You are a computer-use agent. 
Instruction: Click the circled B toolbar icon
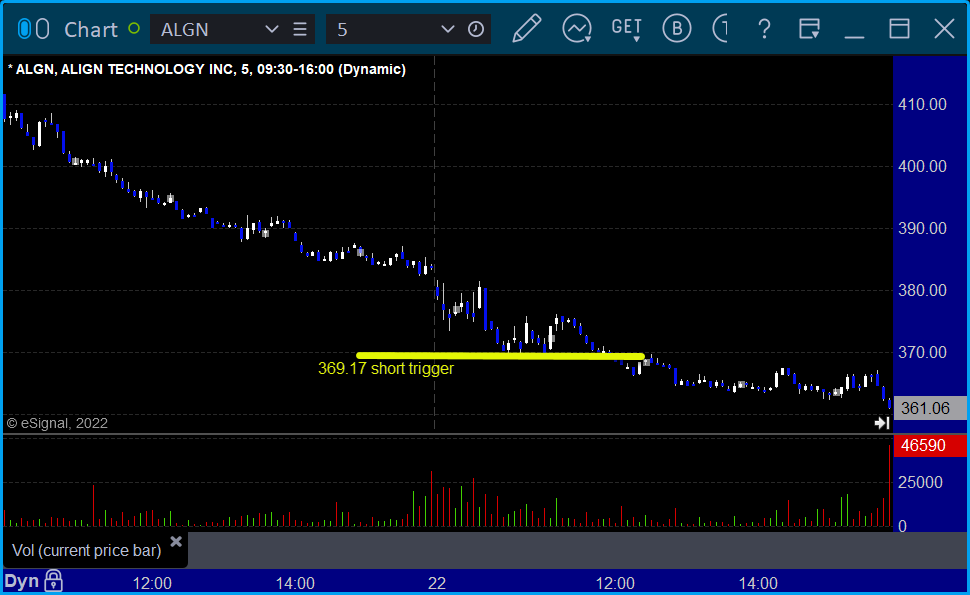677,28
